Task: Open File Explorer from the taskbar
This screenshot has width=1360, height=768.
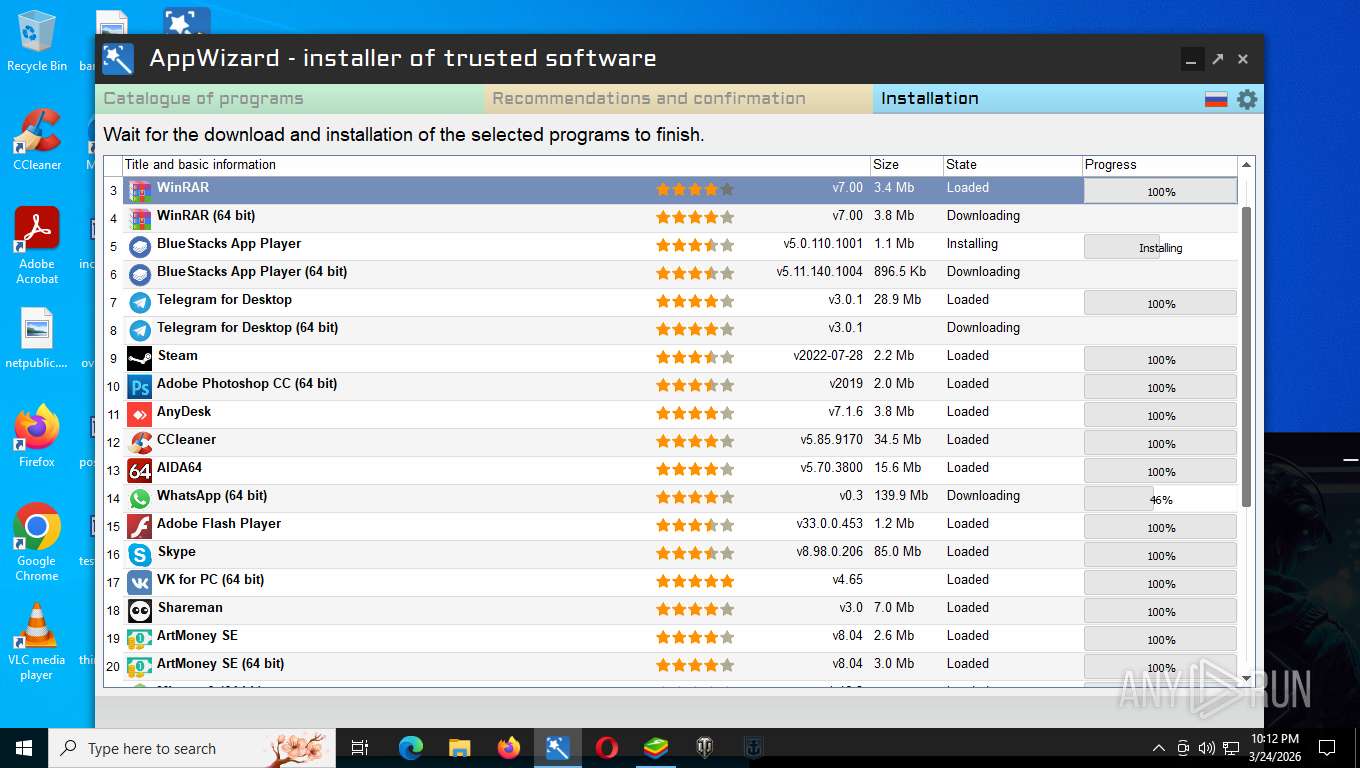Action: [x=460, y=747]
